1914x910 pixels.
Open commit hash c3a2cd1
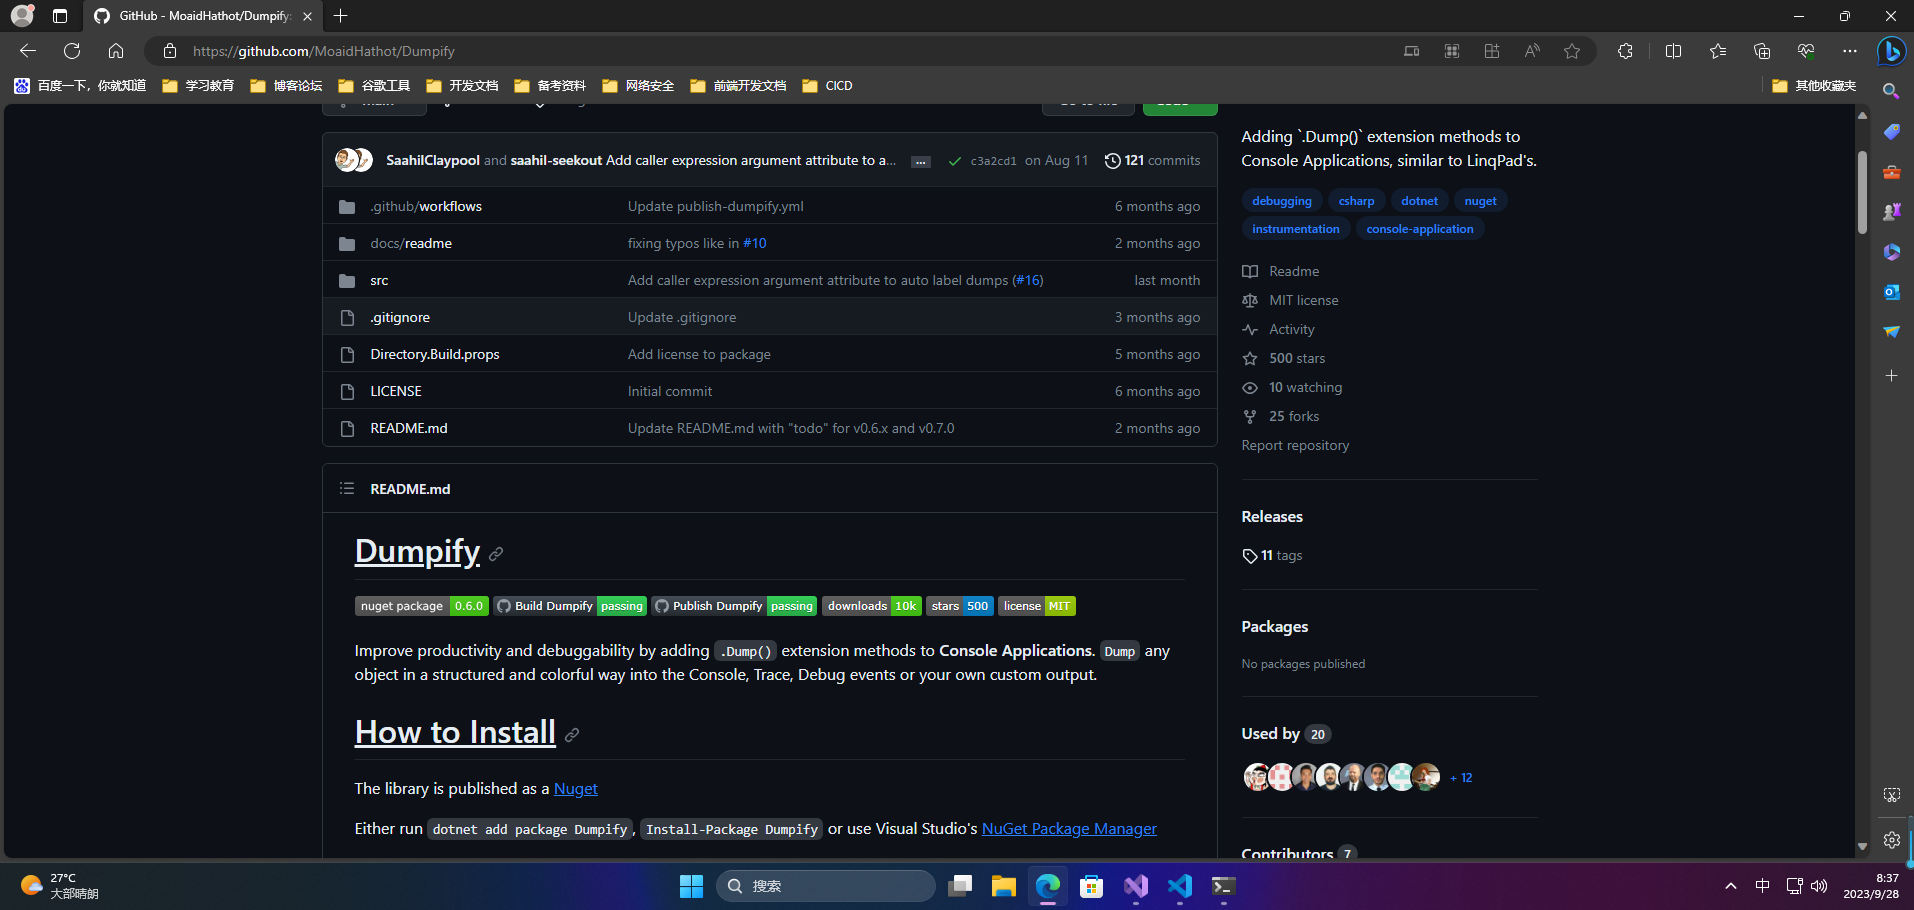coord(993,161)
